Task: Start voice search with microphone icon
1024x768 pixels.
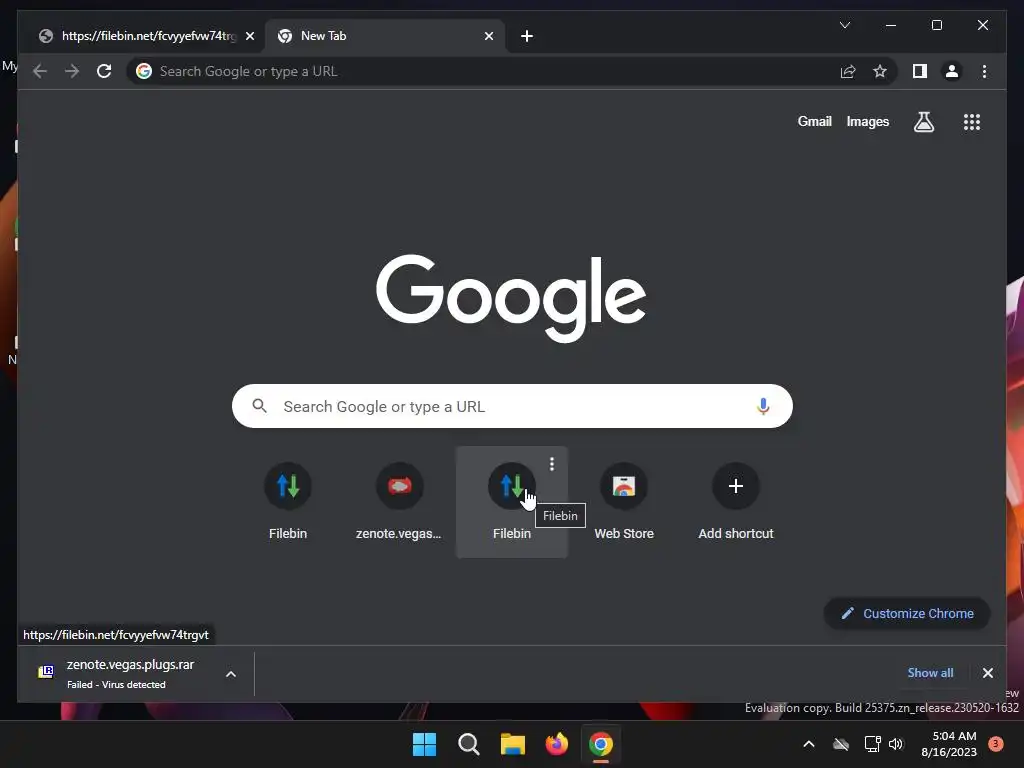Action: [762, 406]
